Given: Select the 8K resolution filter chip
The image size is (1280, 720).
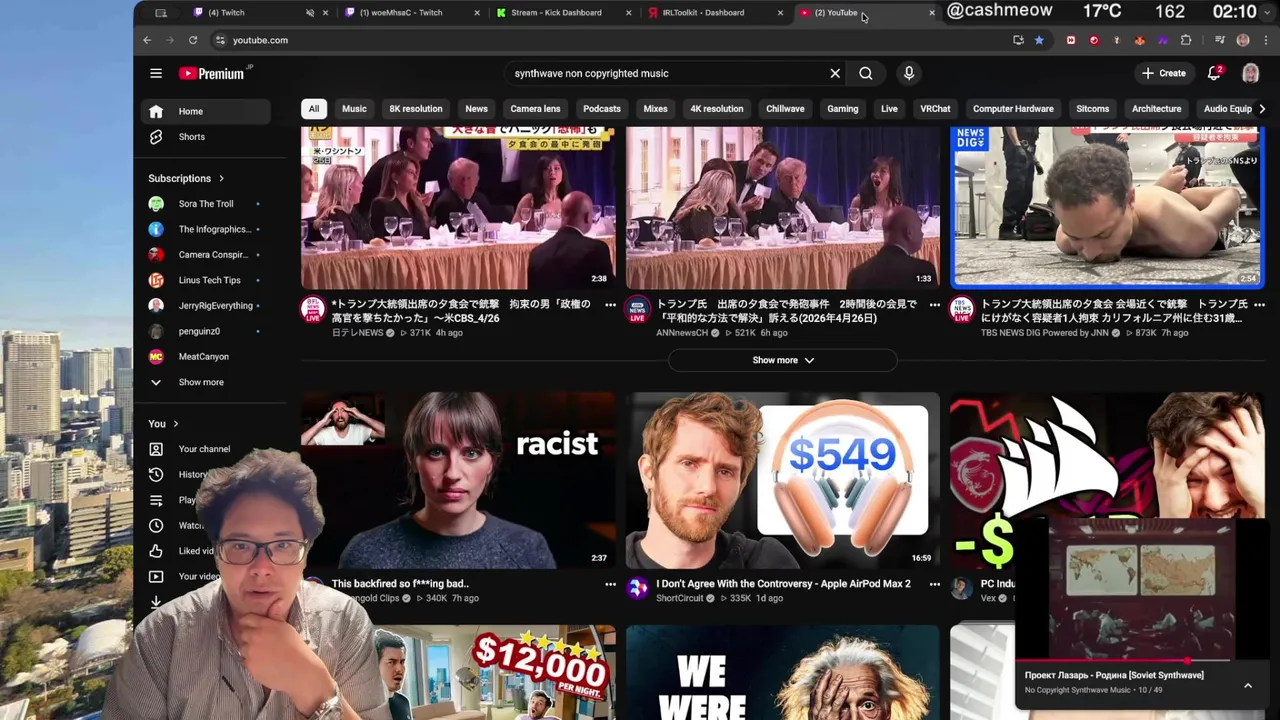Looking at the screenshot, I should 416,109.
